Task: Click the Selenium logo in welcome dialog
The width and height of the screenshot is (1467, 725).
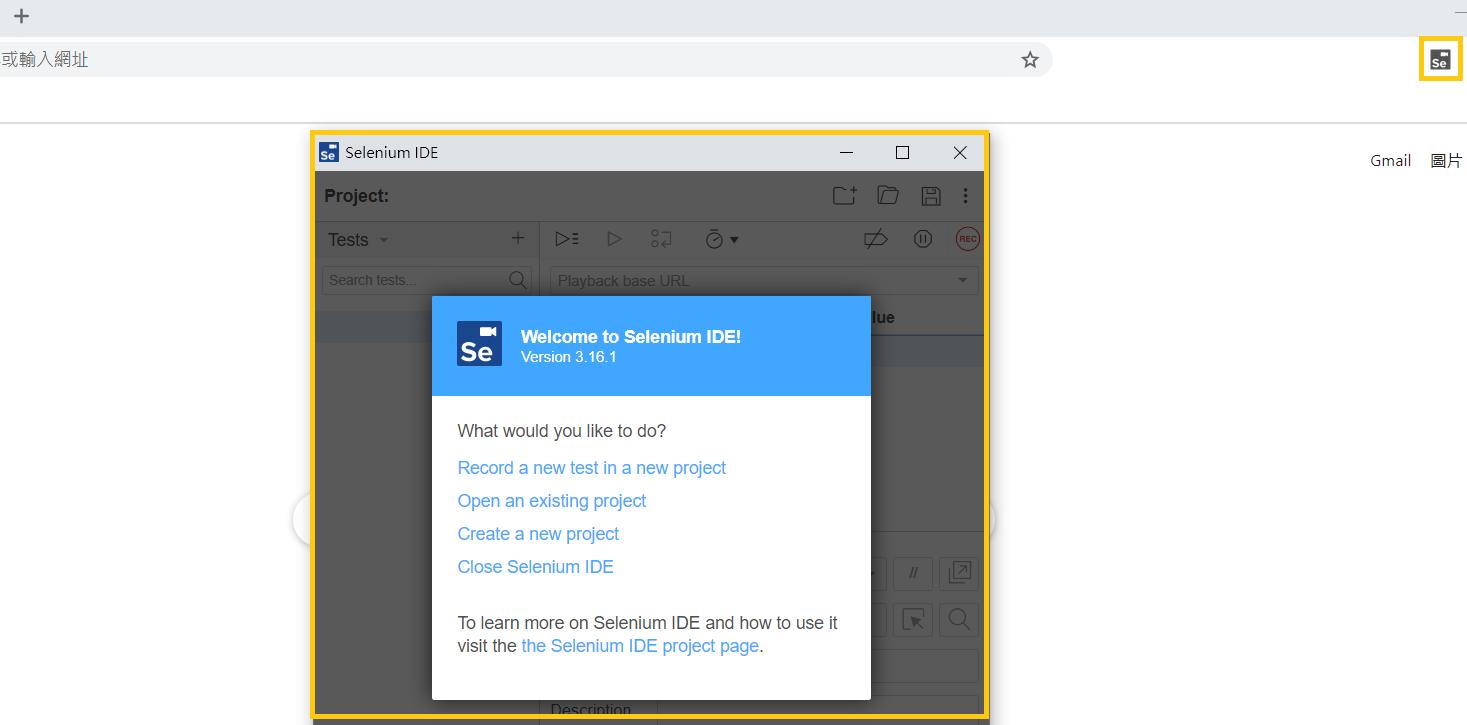Action: 479,343
